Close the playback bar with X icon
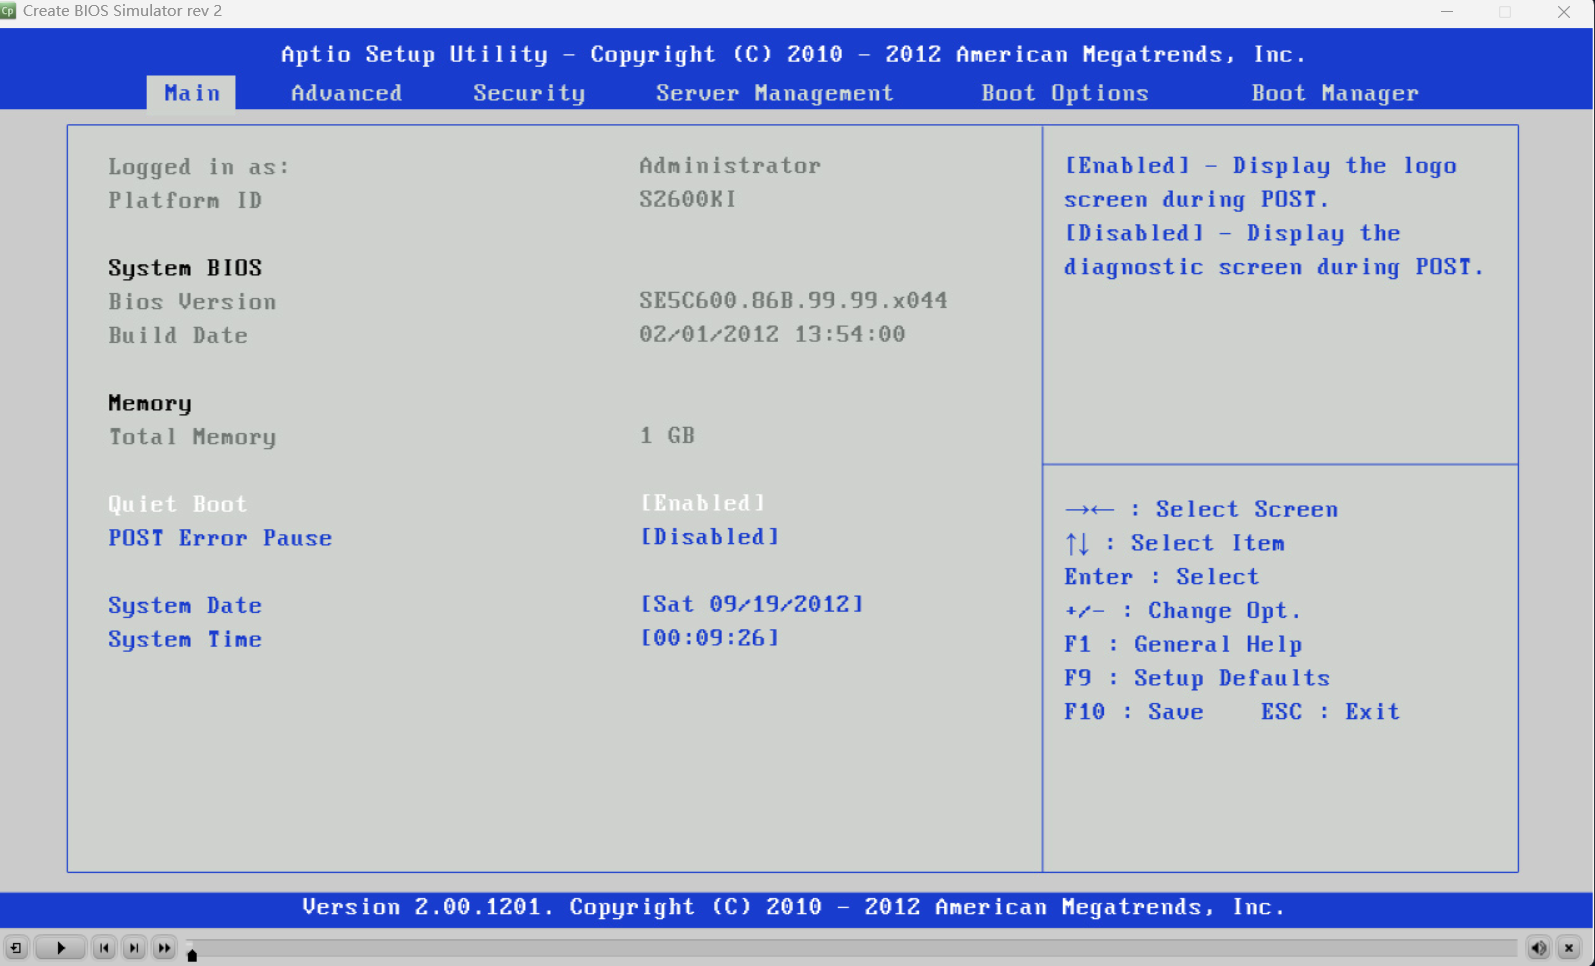Viewport: 1595px width, 966px height. coord(1569,948)
